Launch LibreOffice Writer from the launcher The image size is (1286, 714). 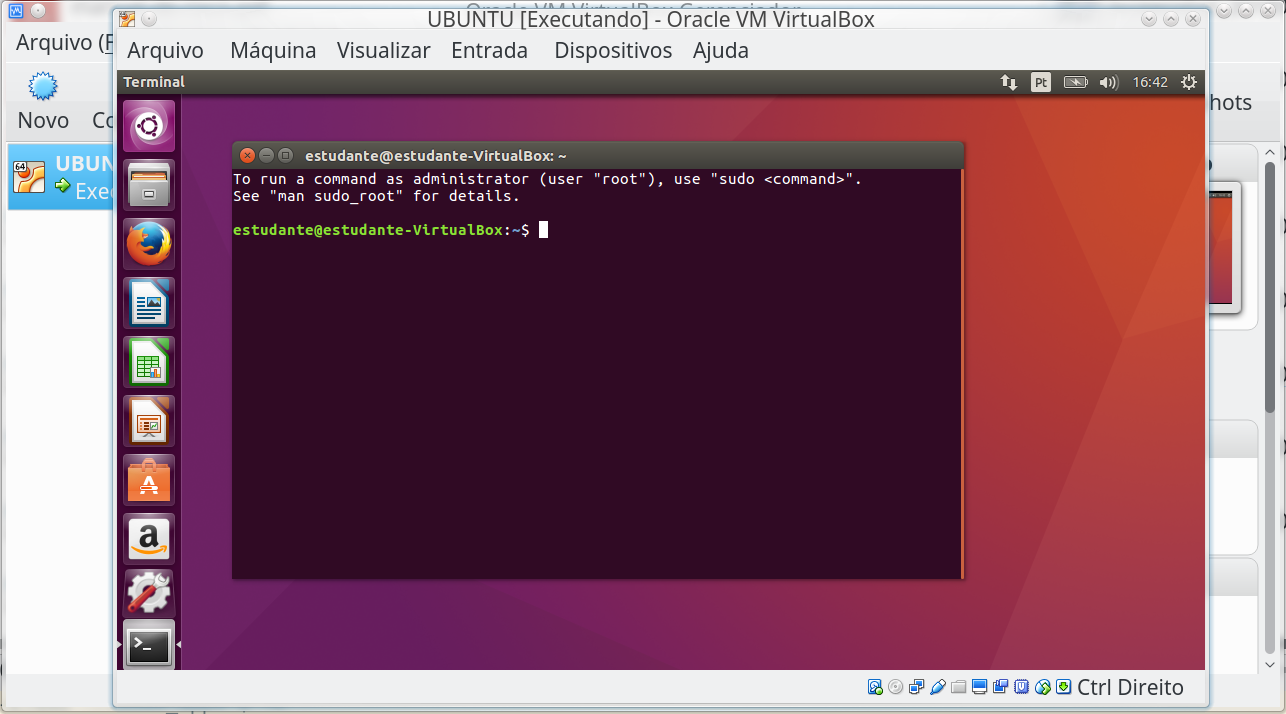[149, 303]
